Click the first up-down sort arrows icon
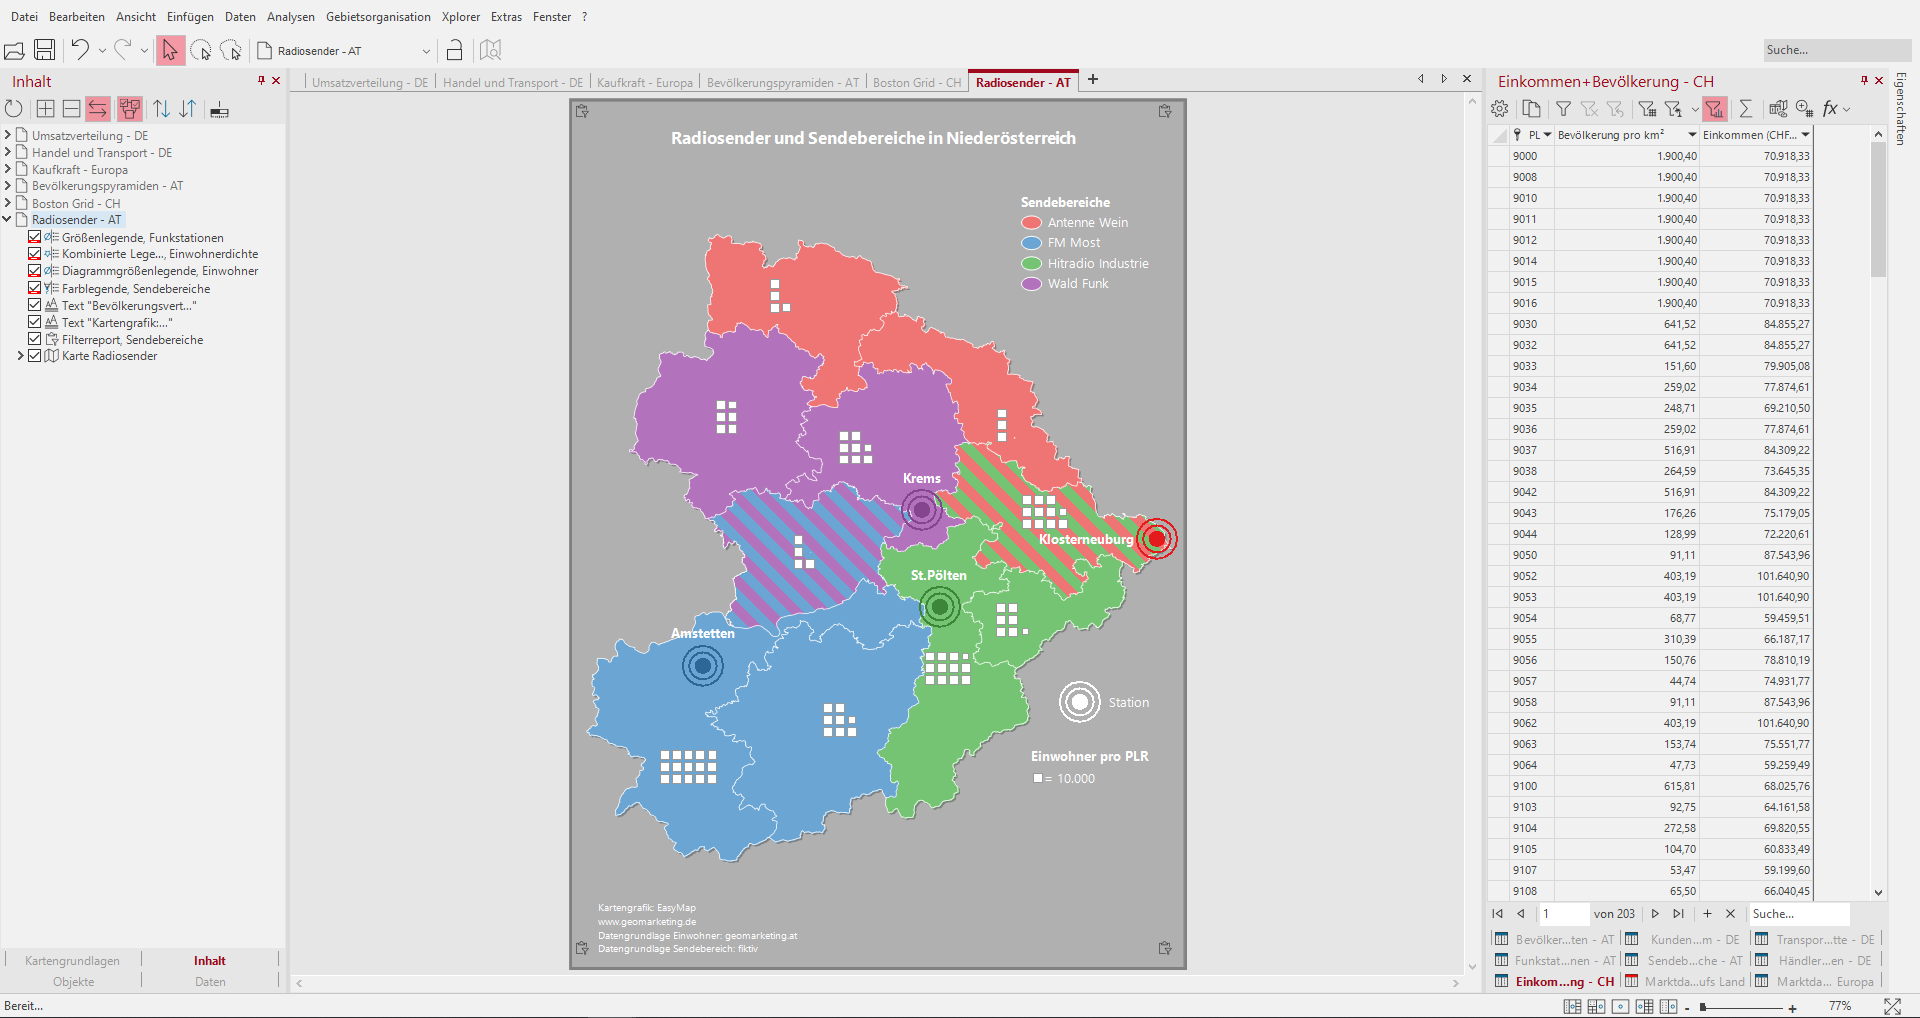 (x=162, y=109)
